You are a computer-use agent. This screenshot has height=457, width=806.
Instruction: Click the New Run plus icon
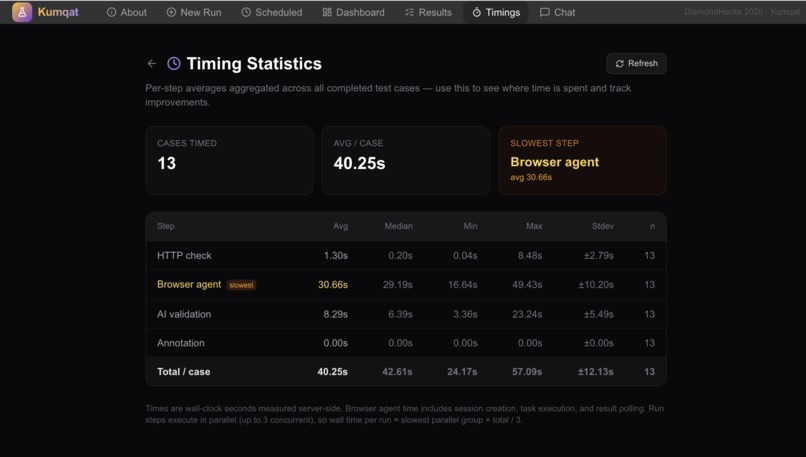click(x=171, y=12)
